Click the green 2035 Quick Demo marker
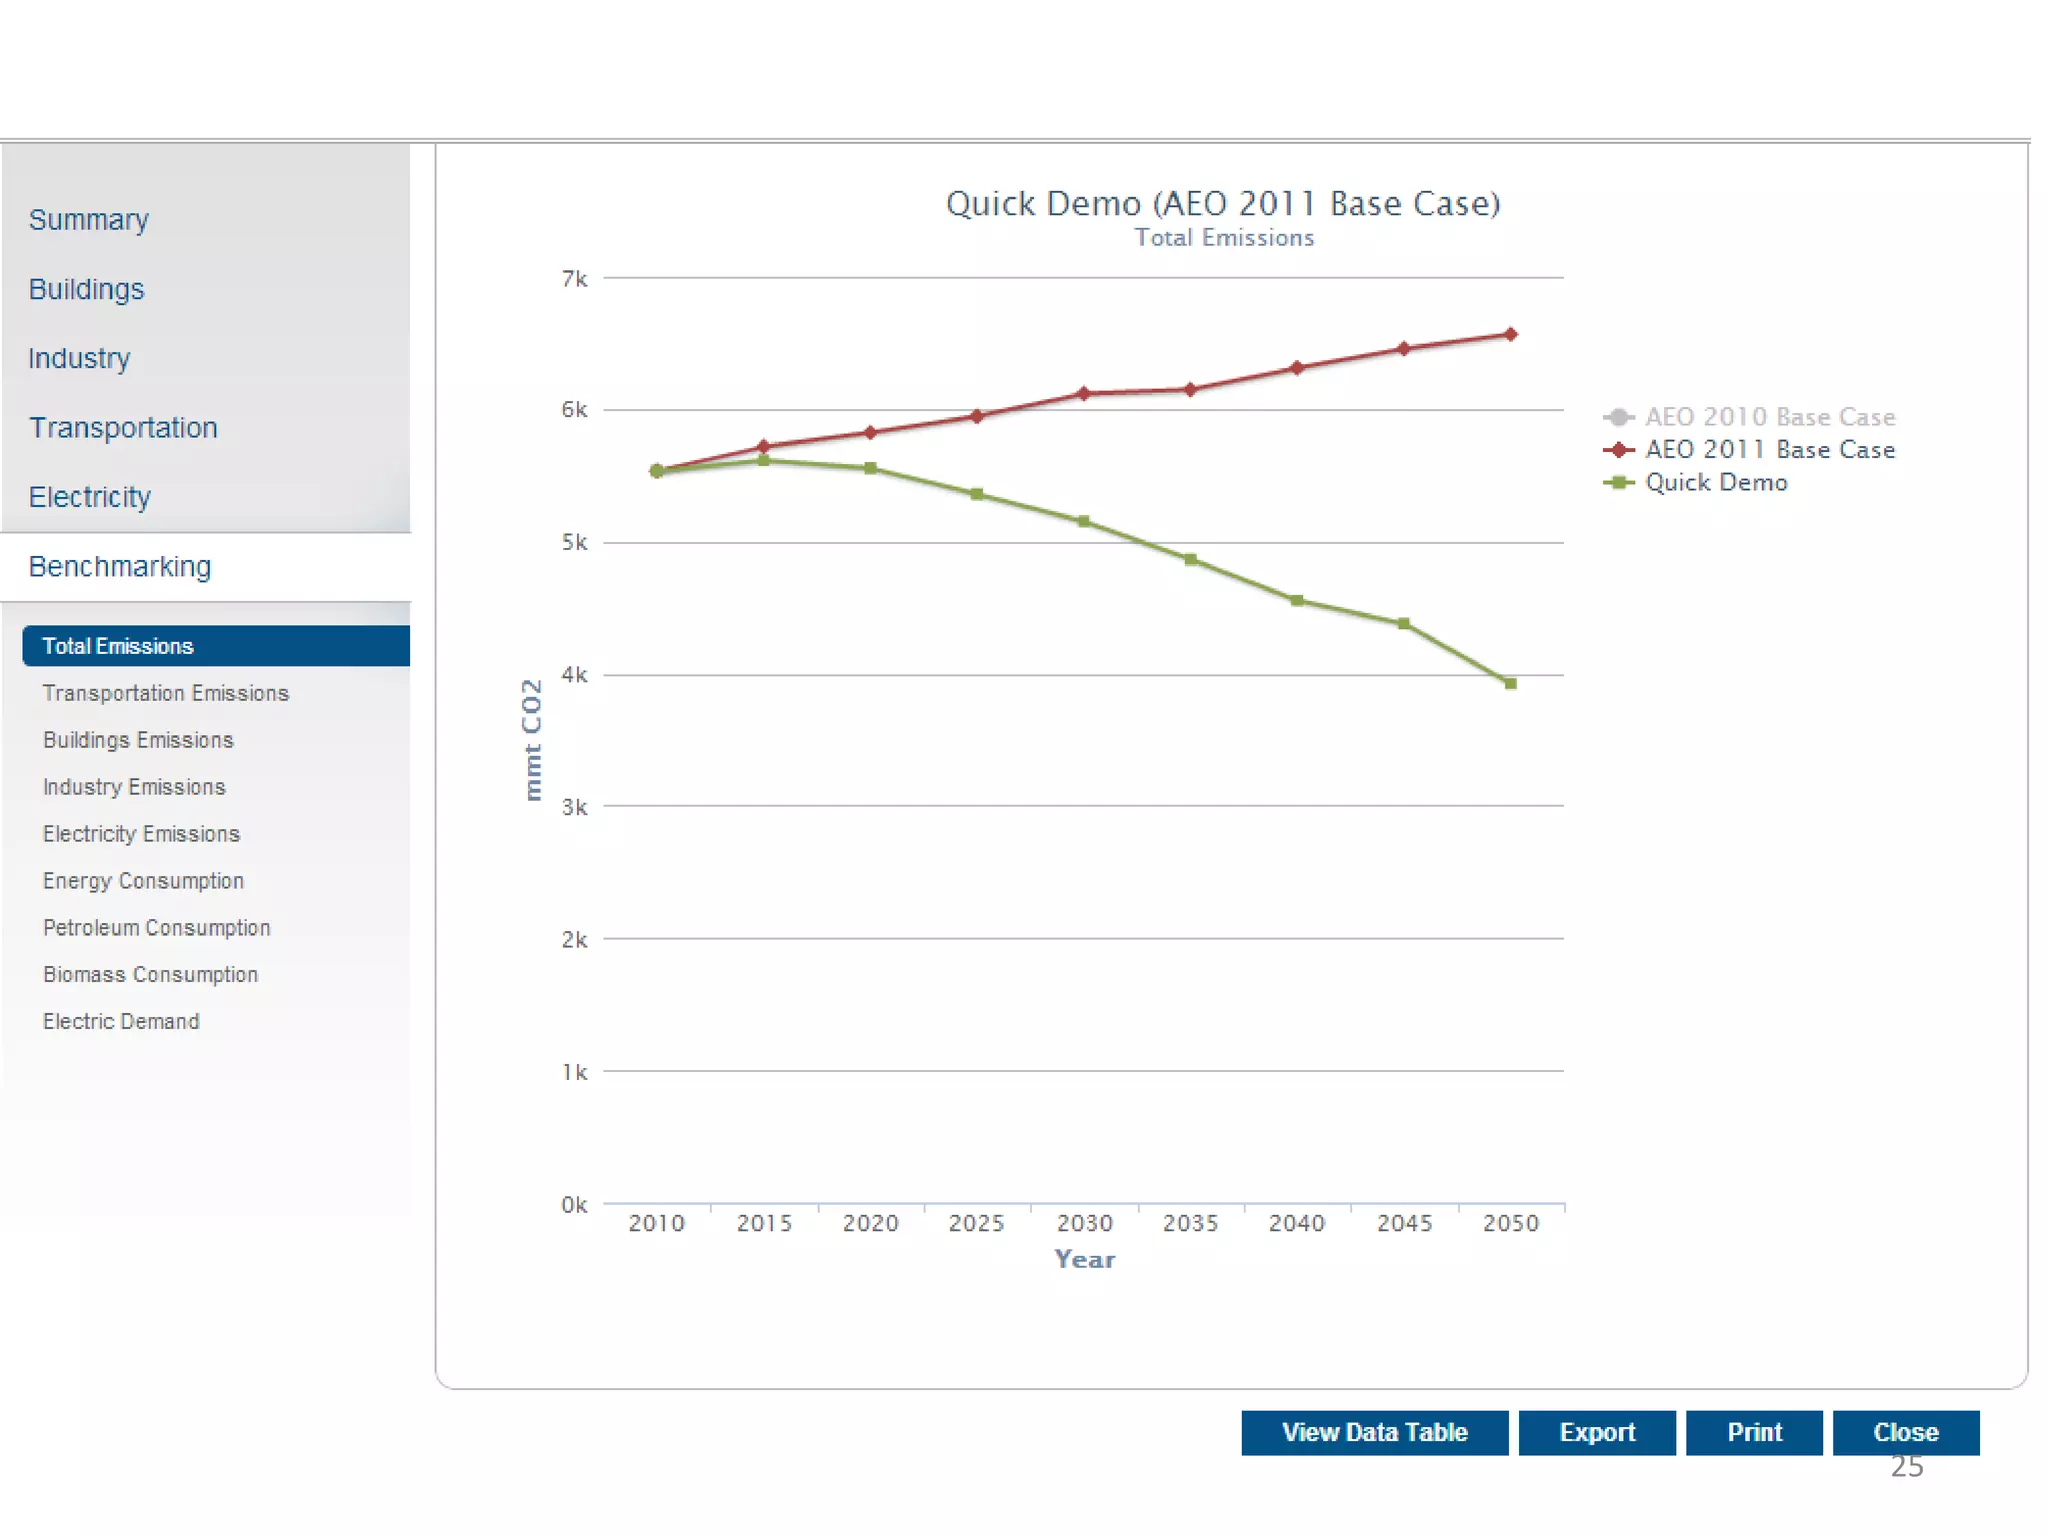The height and width of the screenshot is (1536, 2048). point(1190,560)
